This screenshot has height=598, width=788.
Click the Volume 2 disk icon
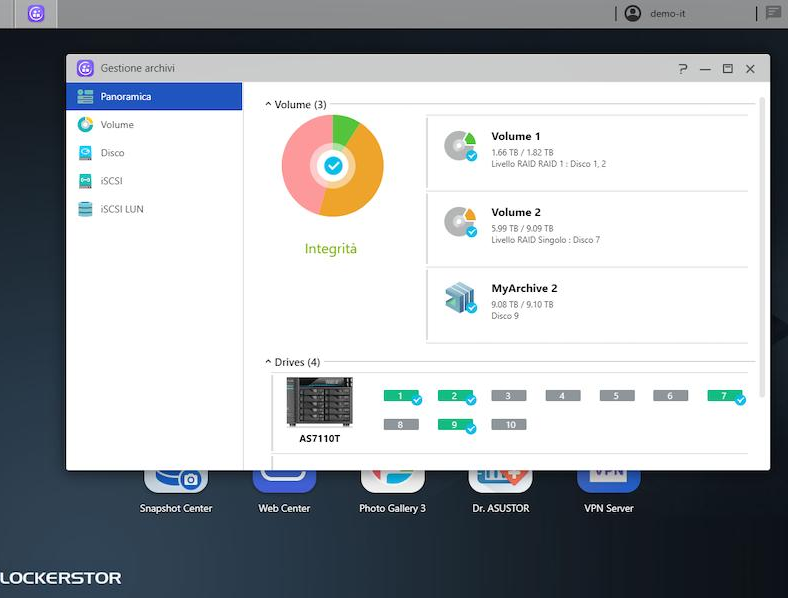[x=460, y=222]
